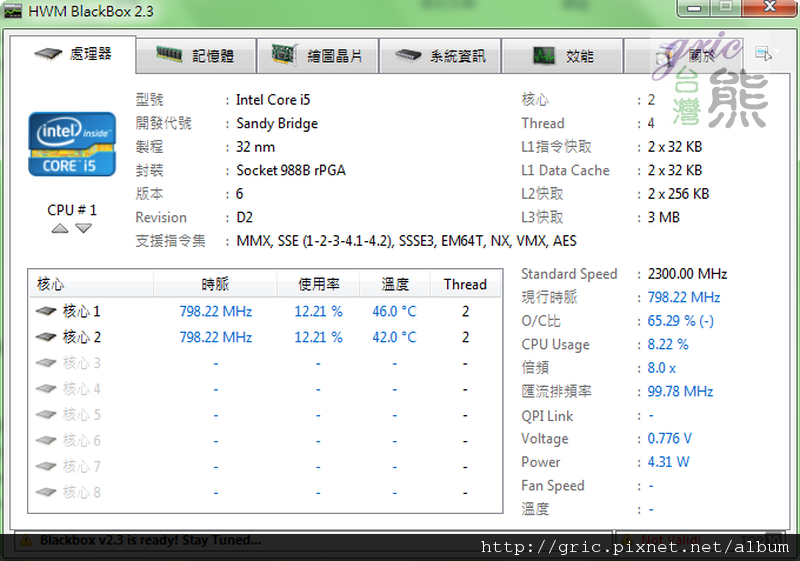Click the 溫度 column header

point(395,284)
